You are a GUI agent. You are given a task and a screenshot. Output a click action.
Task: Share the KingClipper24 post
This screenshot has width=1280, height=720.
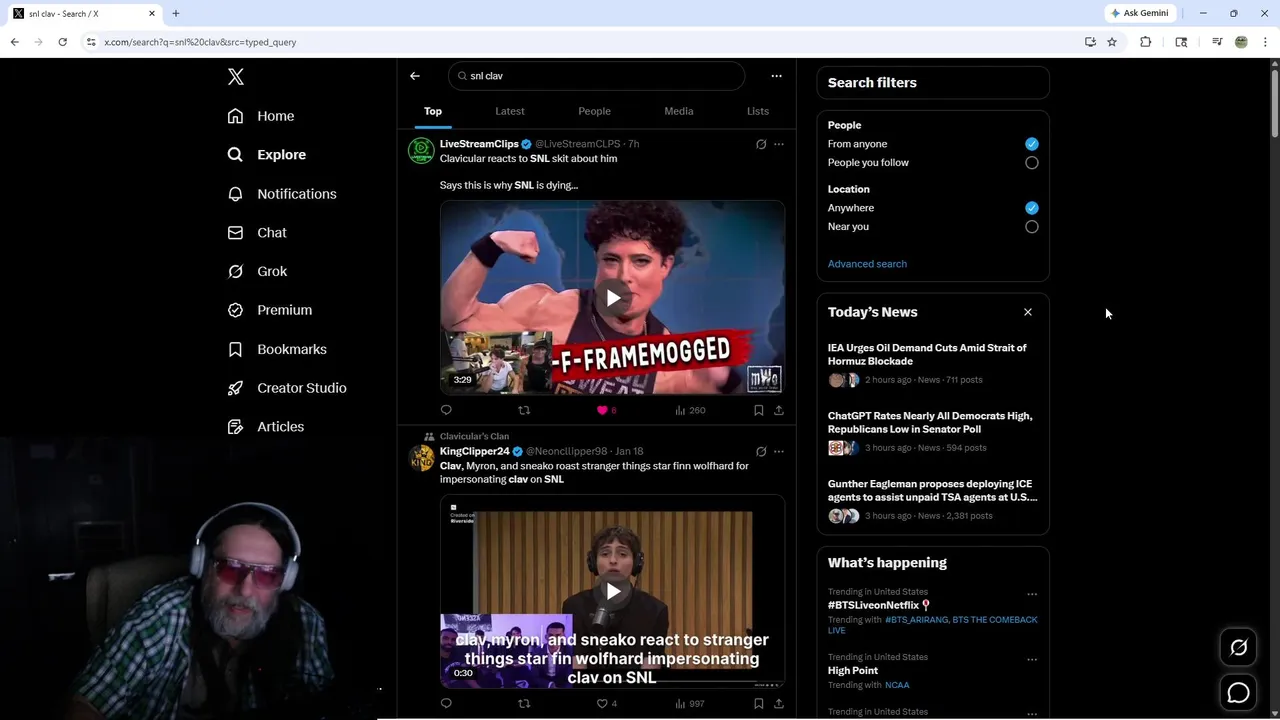pyautogui.click(x=779, y=704)
